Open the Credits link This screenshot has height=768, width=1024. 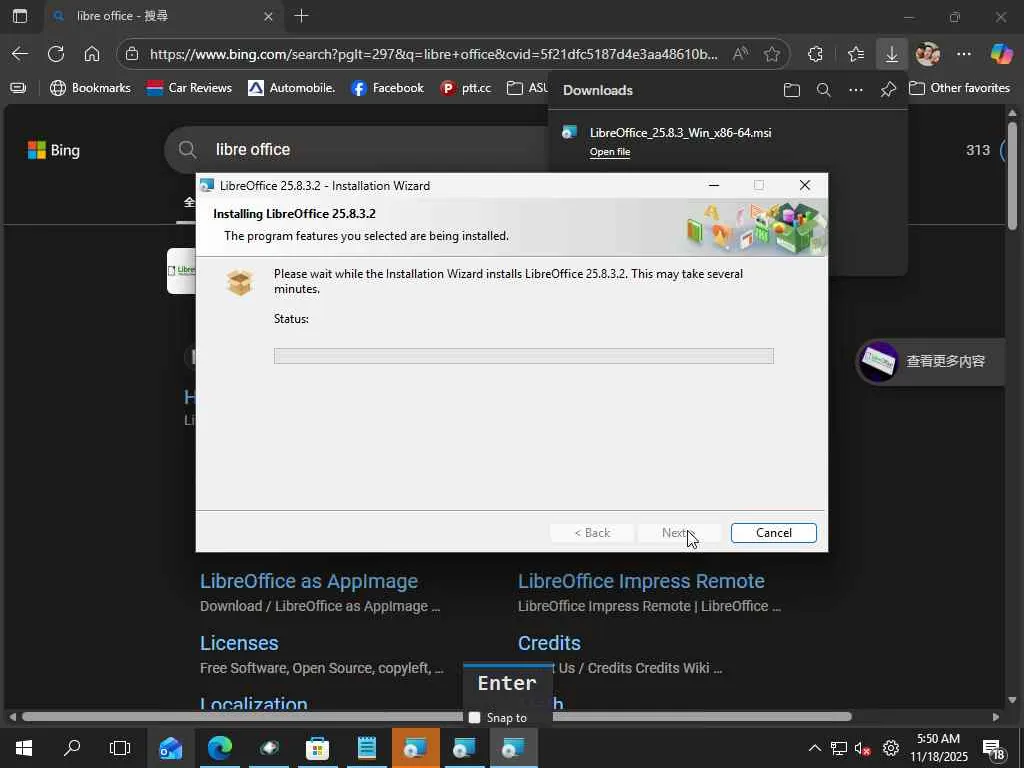[549, 643]
